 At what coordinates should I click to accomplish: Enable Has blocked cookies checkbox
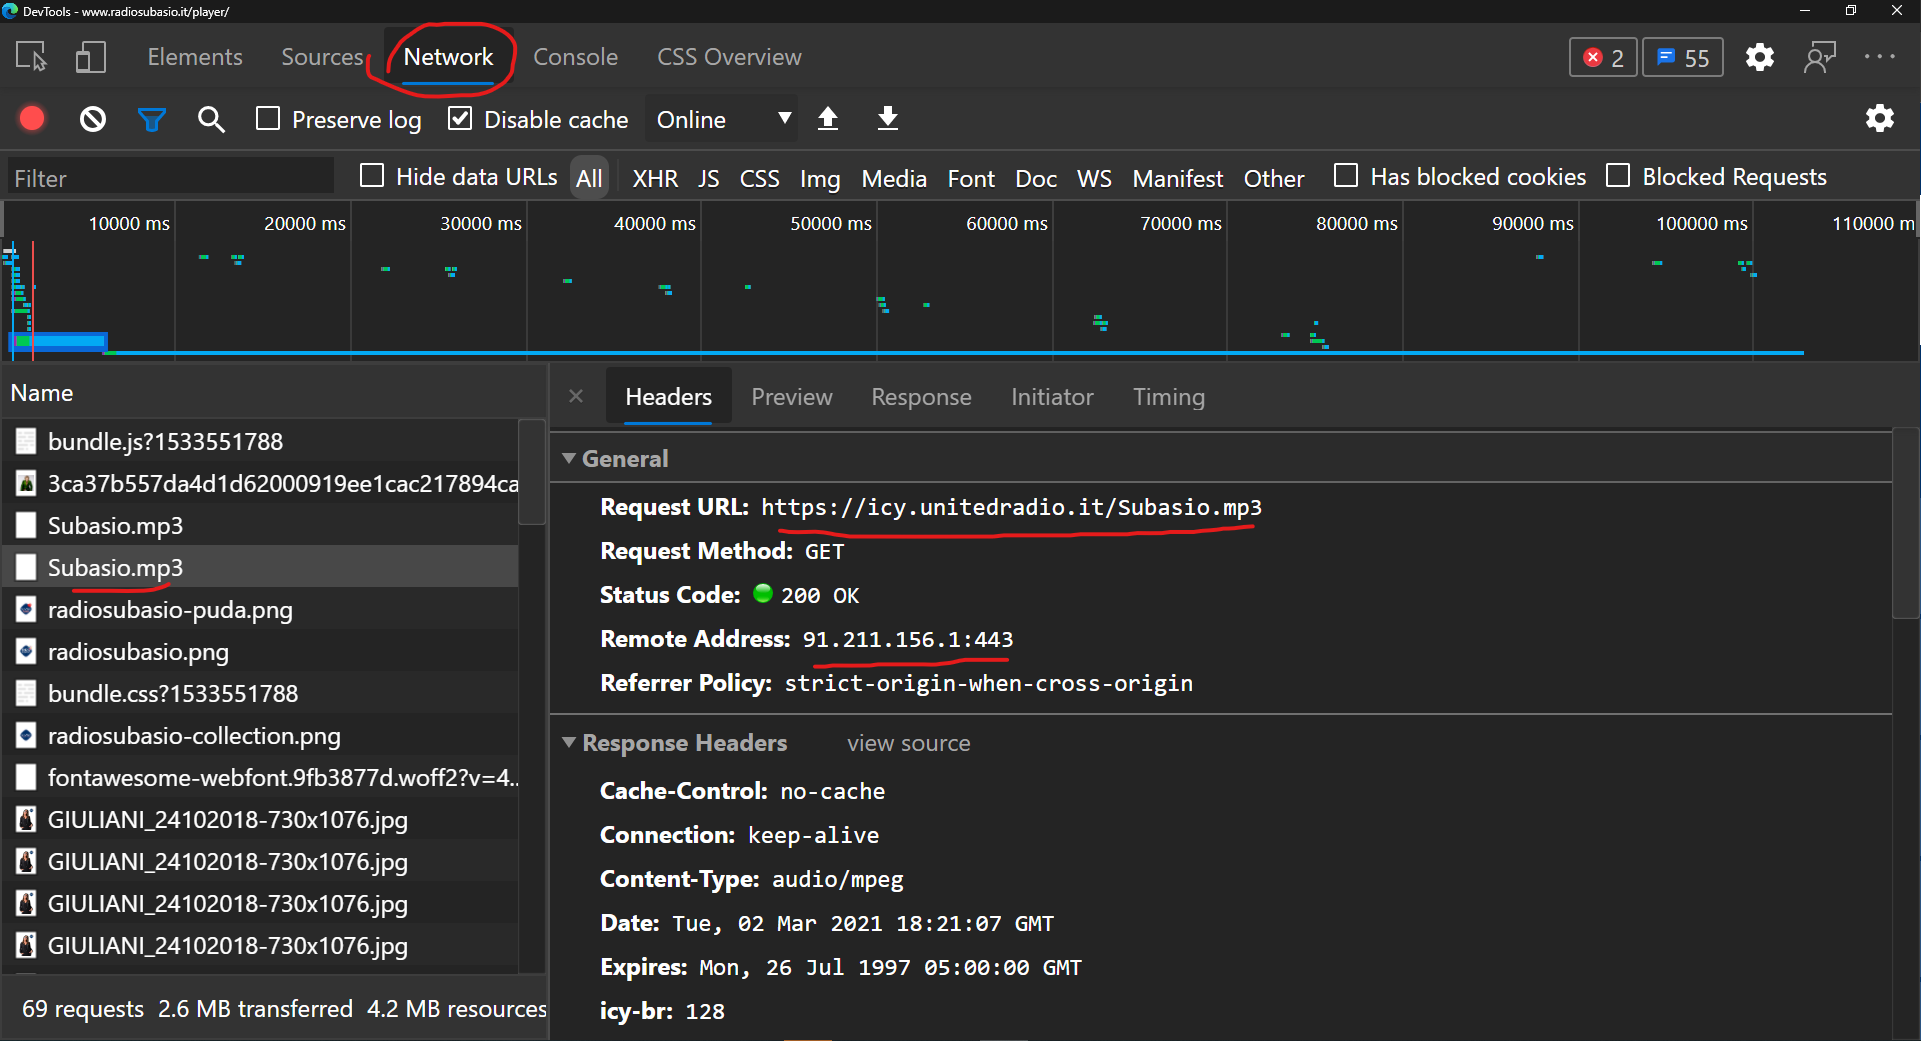pos(1346,176)
